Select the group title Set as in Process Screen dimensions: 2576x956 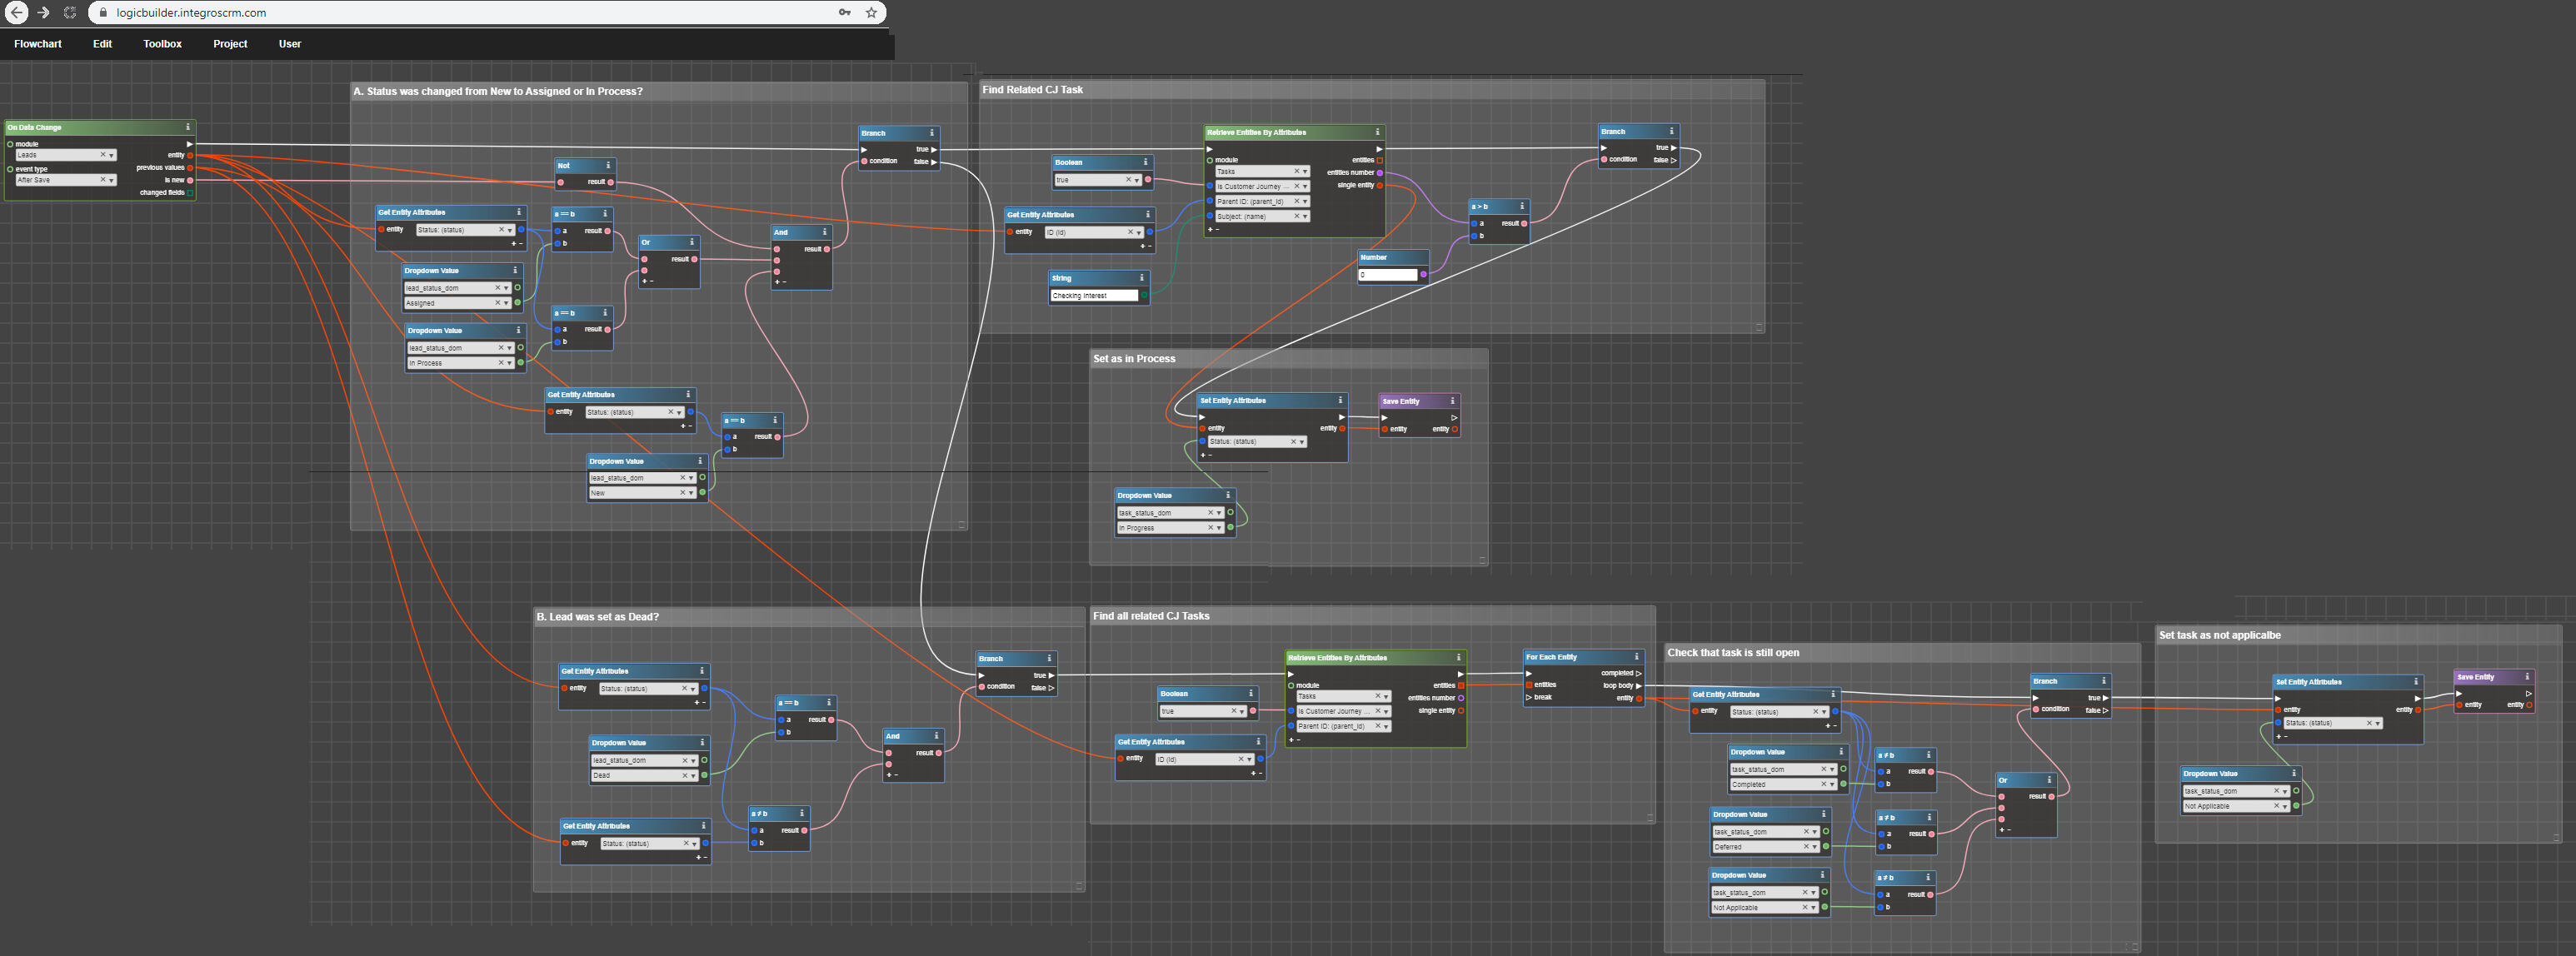click(x=1134, y=359)
